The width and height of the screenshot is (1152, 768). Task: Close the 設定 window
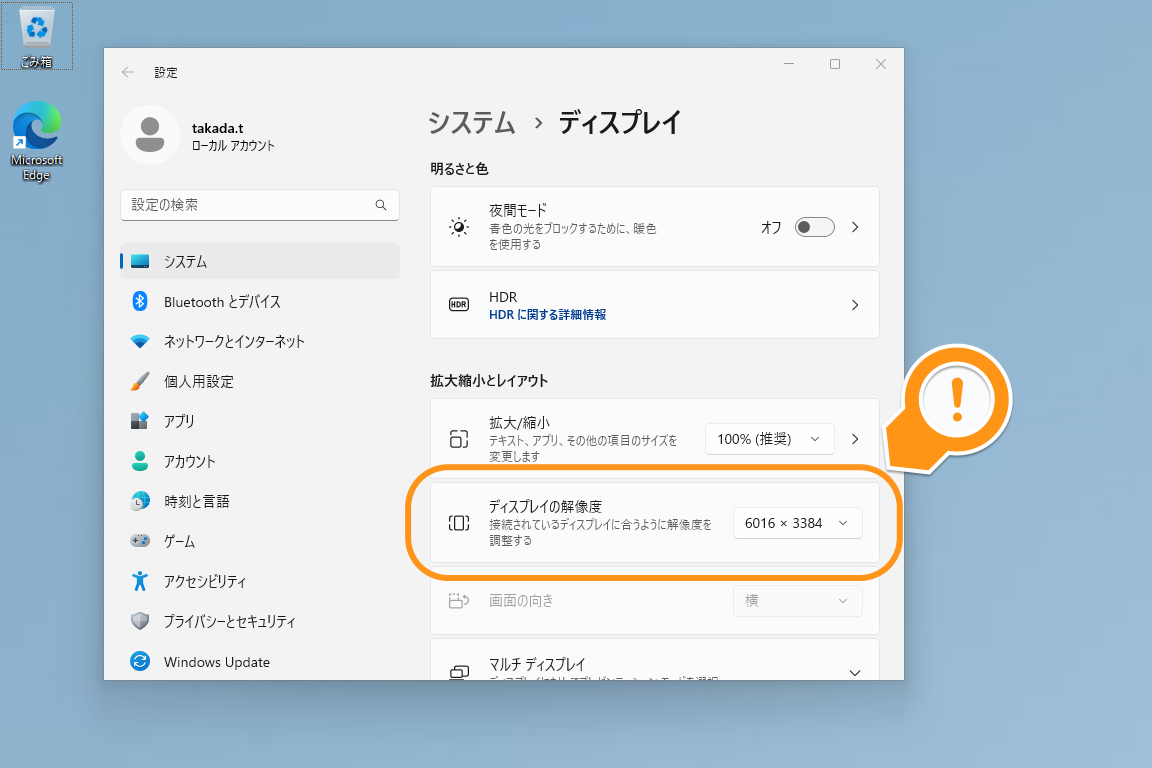(880, 64)
